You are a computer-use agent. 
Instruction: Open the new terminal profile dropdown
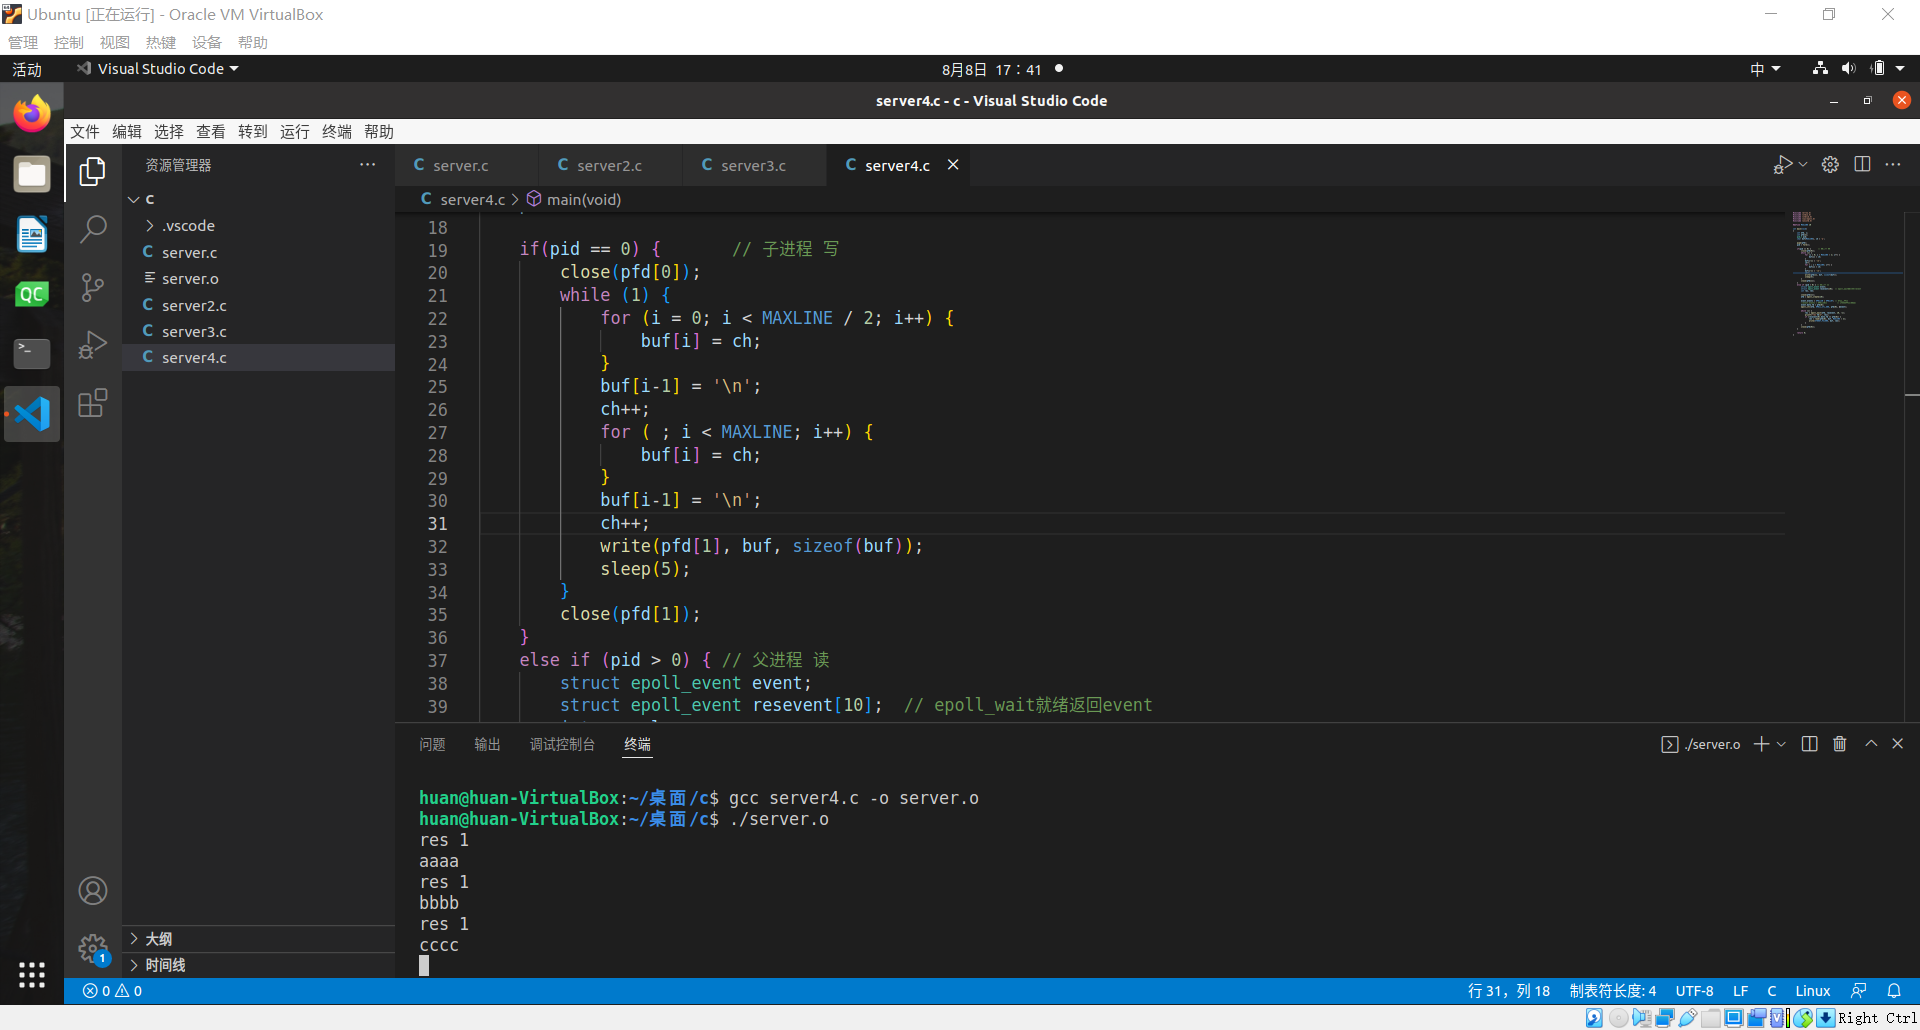click(x=1781, y=744)
